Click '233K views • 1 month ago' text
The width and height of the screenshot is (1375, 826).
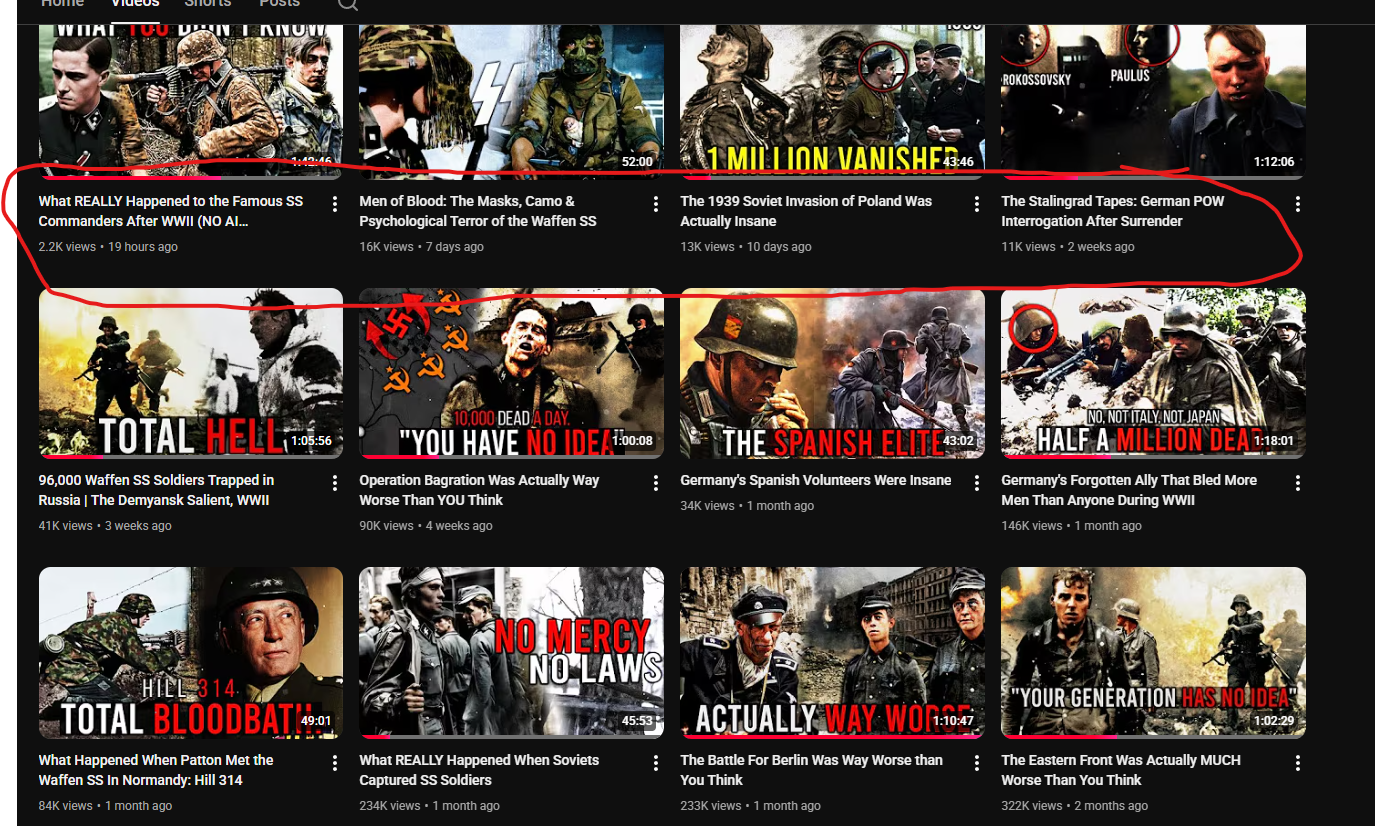point(751,806)
